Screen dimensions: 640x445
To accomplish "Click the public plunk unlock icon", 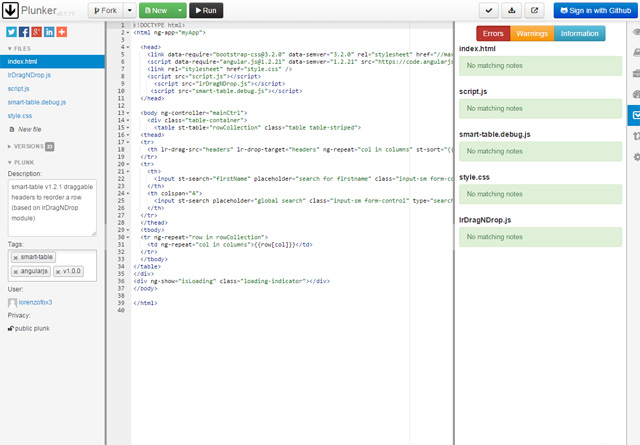I will 11,328.
